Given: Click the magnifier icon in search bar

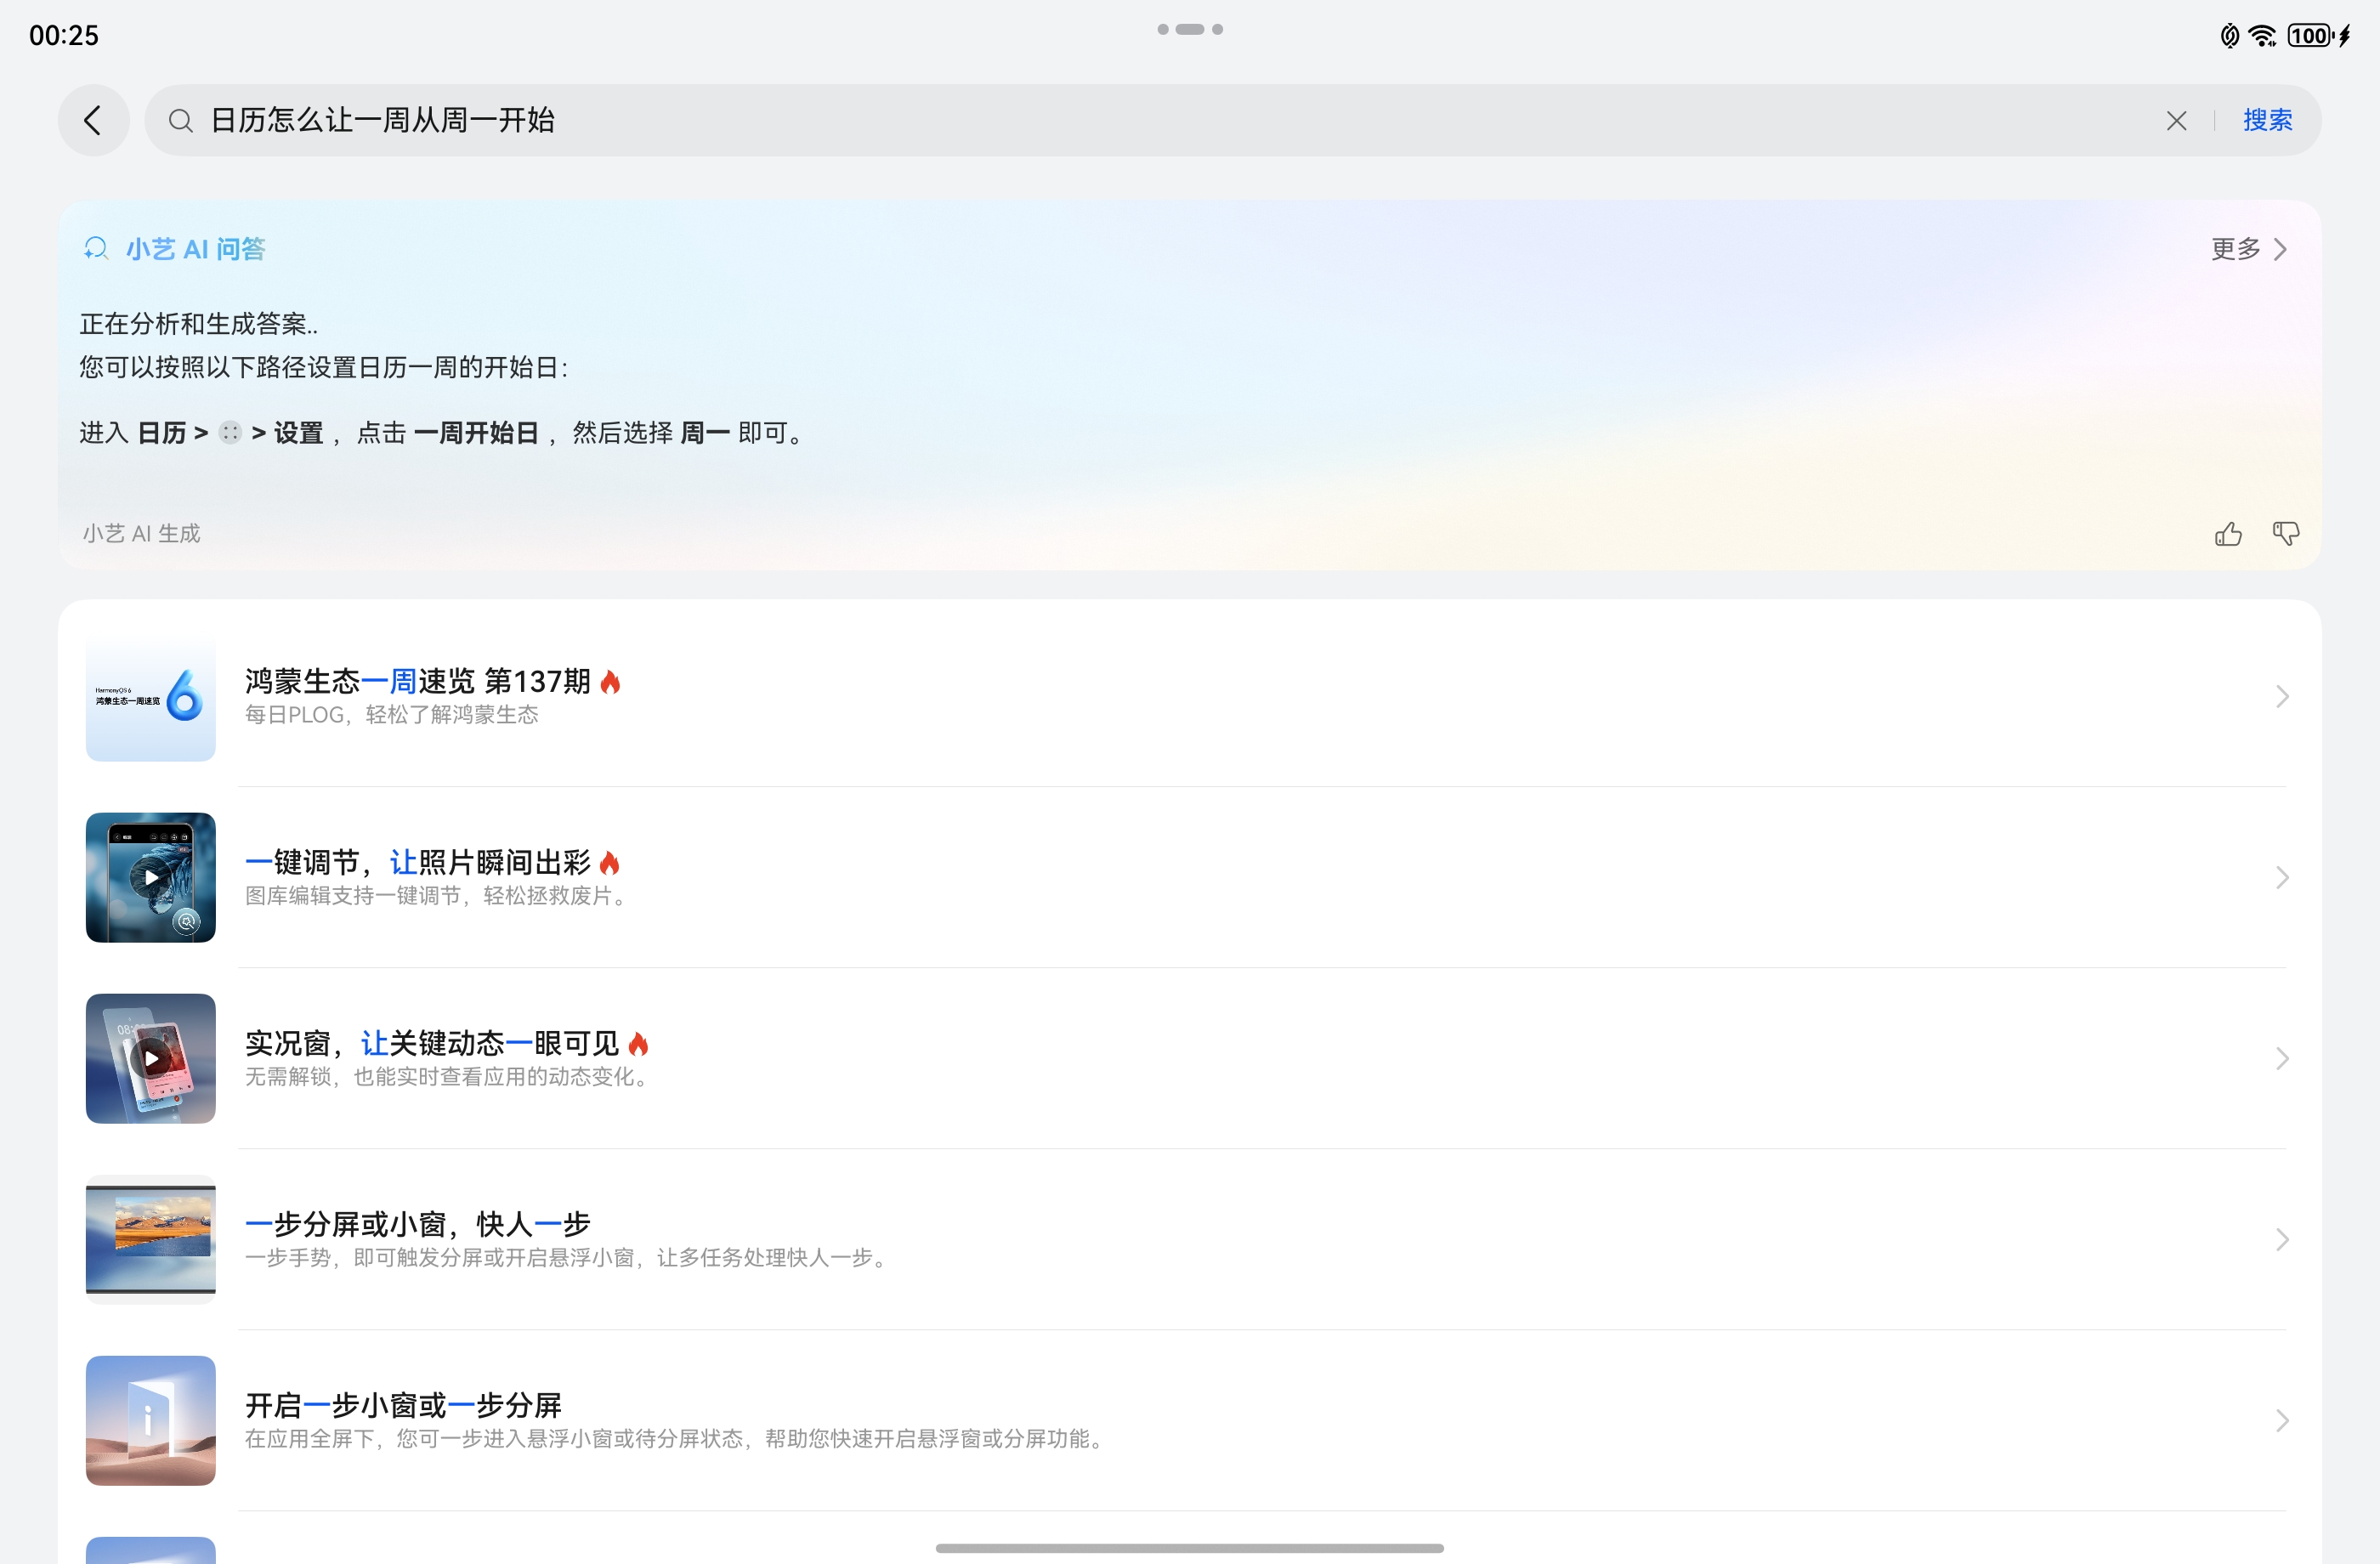Looking at the screenshot, I should tap(180, 121).
